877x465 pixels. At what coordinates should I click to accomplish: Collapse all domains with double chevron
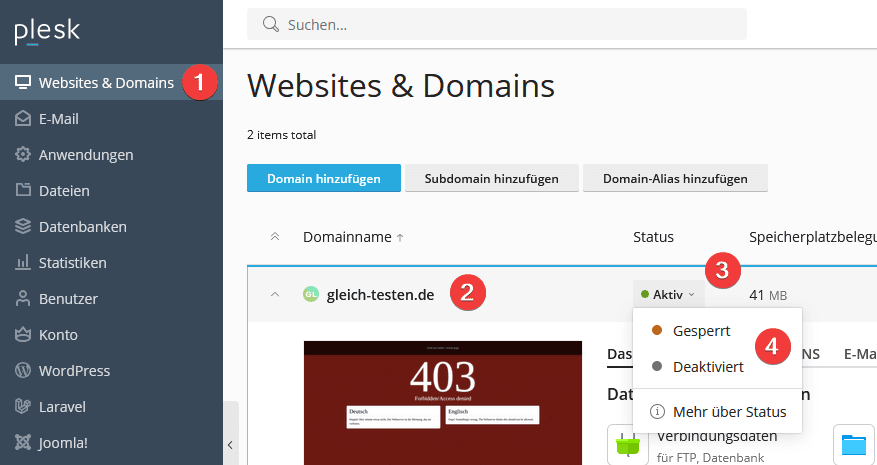275,237
